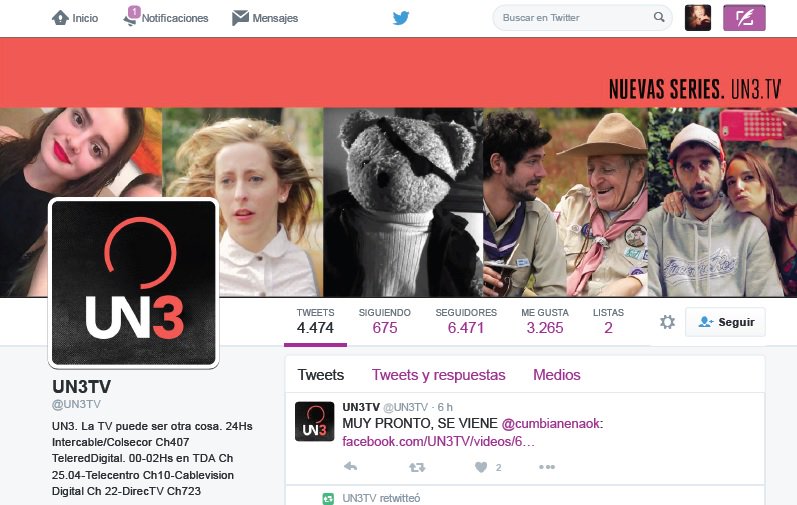Image resolution: width=797 pixels, height=505 pixels.
Task: View Me gusta 3.265 tab
Action: [x=545, y=322]
